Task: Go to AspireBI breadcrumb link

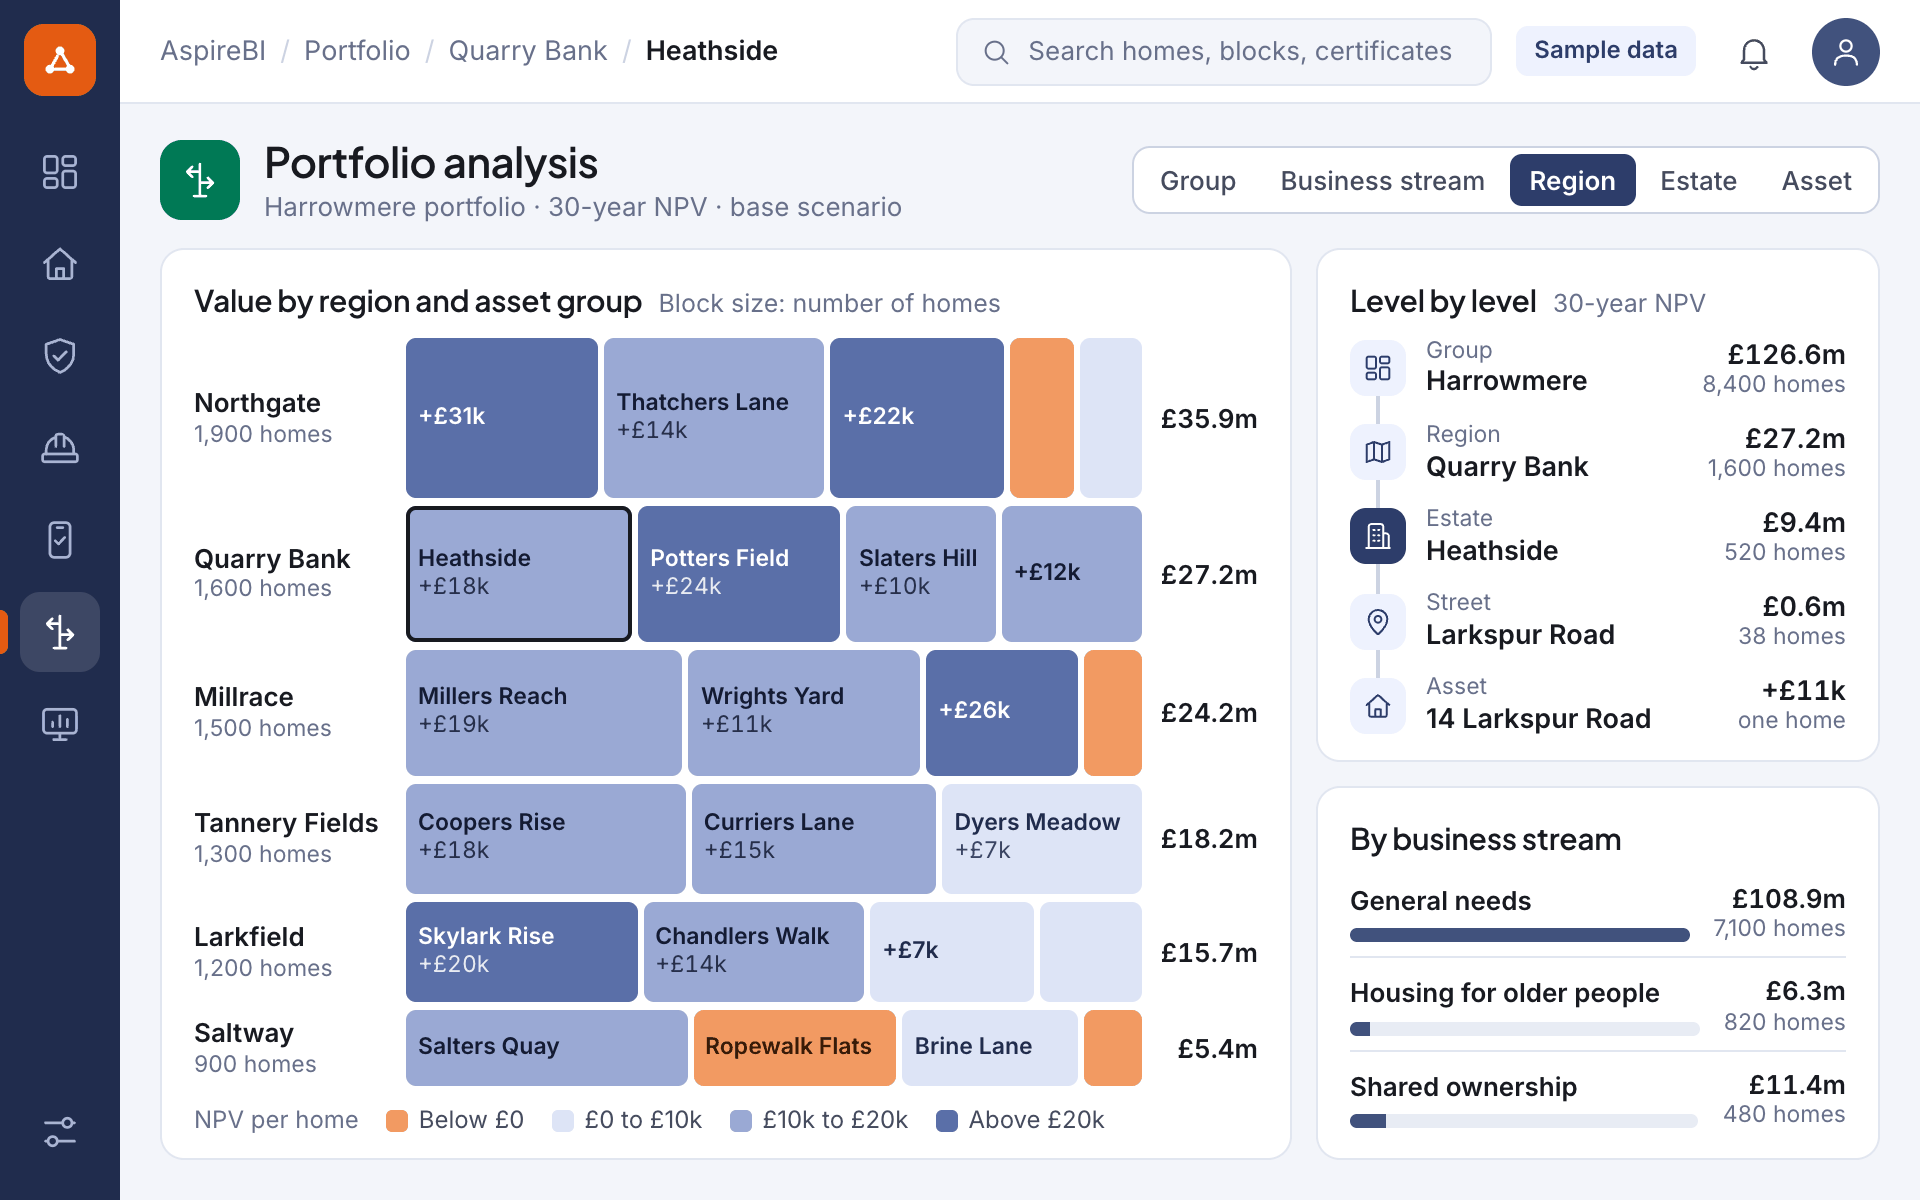Action: click(x=213, y=51)
